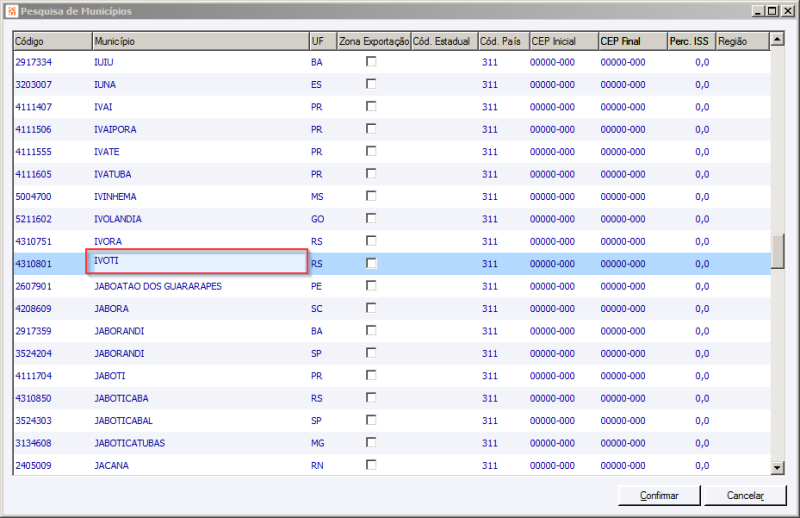Click the CEP Inicial column header
The height and width of the screenshot is (518, 800).
pyautogui.click(x=564, y=41)
